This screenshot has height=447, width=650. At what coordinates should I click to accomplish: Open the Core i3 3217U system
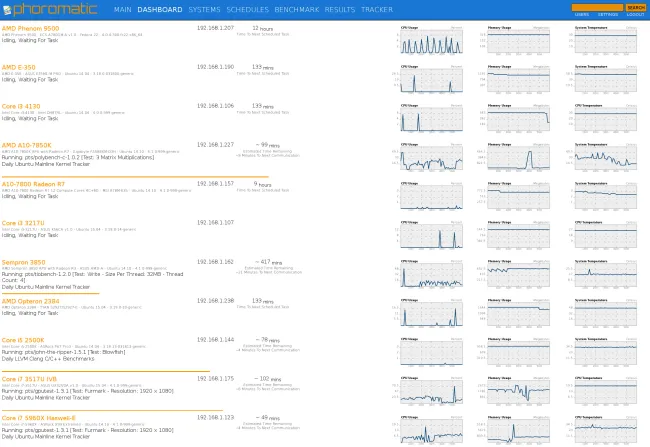tap(23, 223)
